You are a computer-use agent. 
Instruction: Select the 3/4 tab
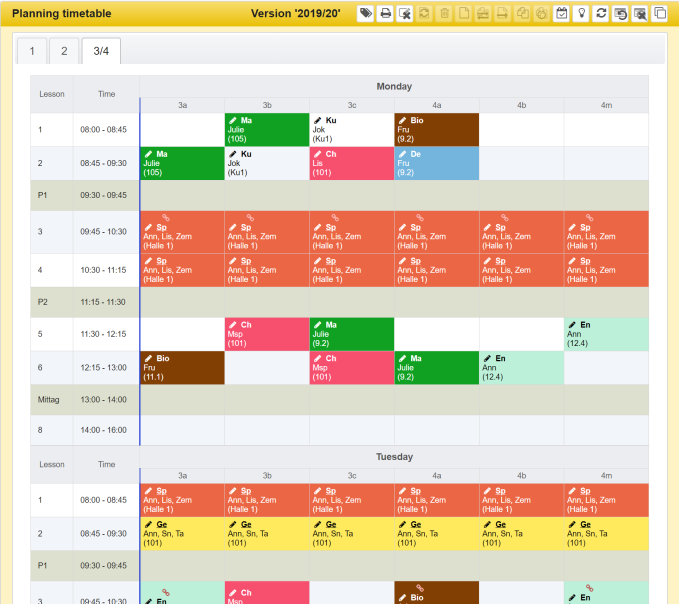click(x=100, y=51)
